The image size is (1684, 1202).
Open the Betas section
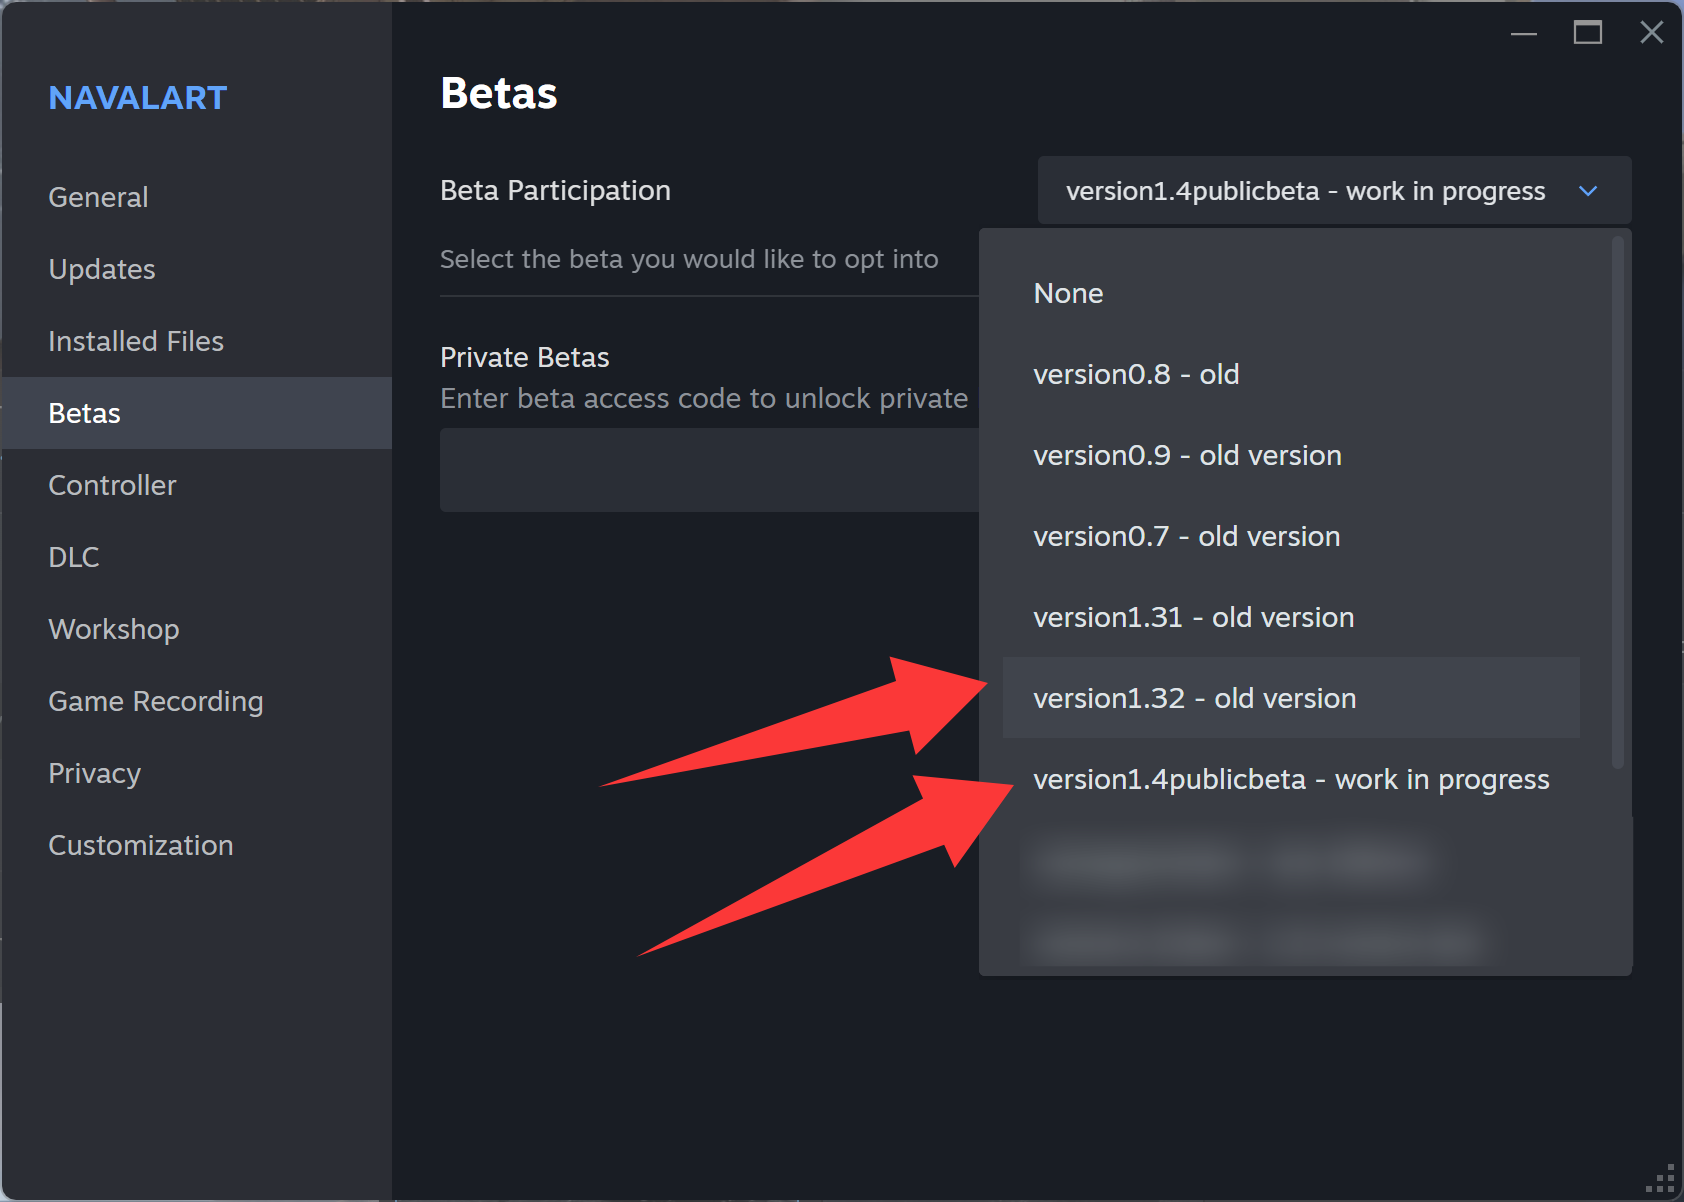(84, 413)
